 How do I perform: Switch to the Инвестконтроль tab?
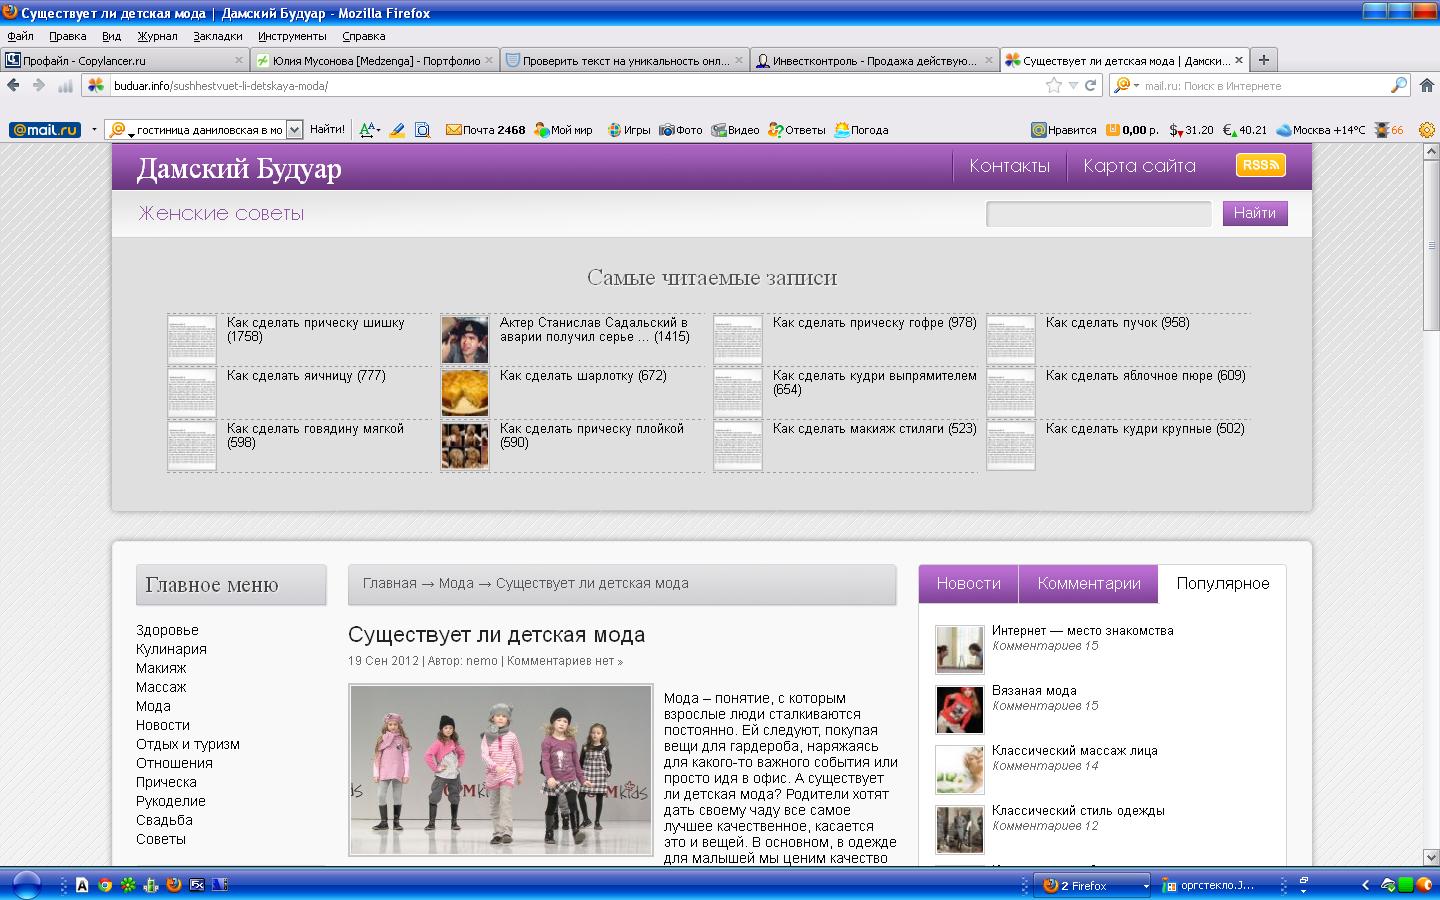coord(874,60)
